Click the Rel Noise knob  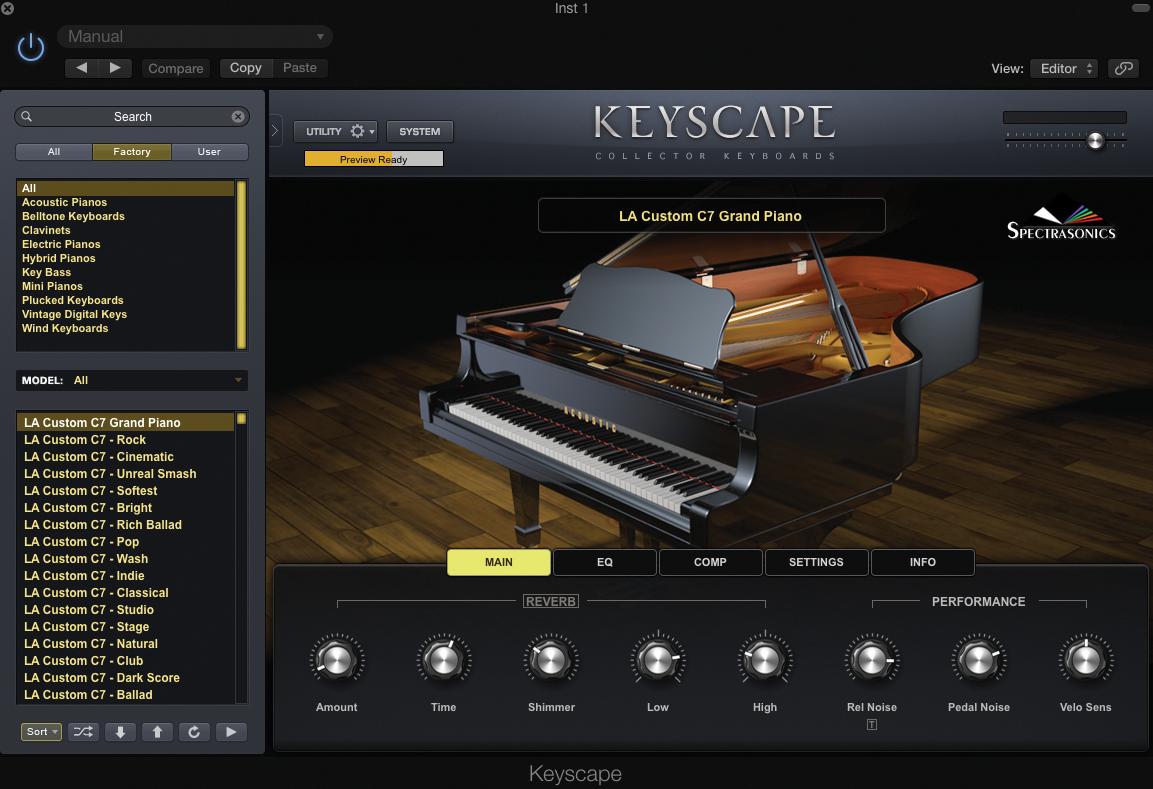pyautogui.click(x=871, y=660)
